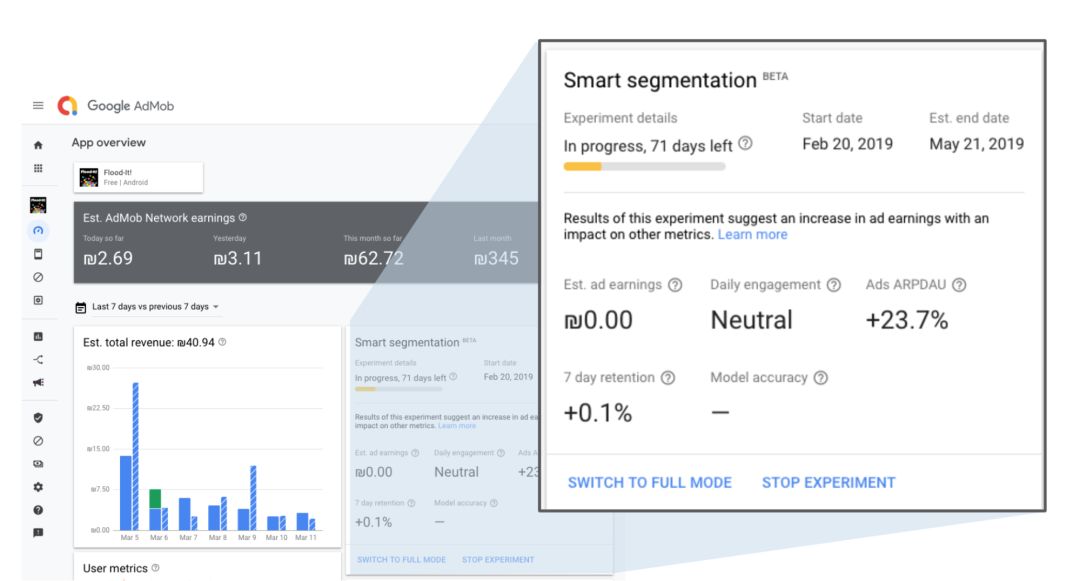Click +0.1% retention value in enlarged panel
1080x581 pixels.
pyautogui.click(x=597, y=413)
